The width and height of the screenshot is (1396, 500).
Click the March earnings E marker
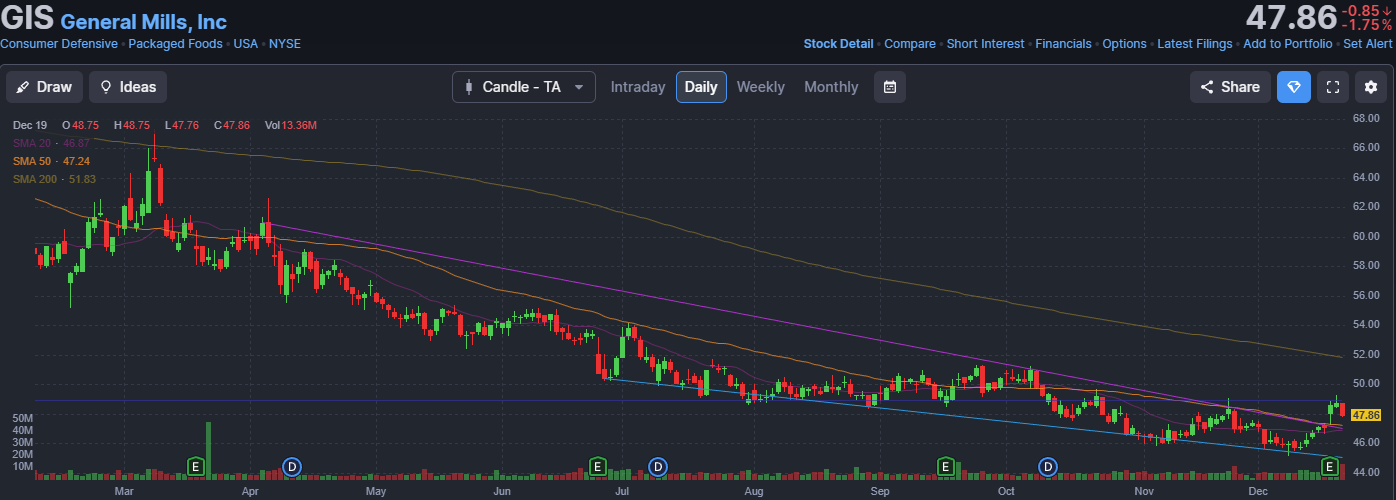196,466
